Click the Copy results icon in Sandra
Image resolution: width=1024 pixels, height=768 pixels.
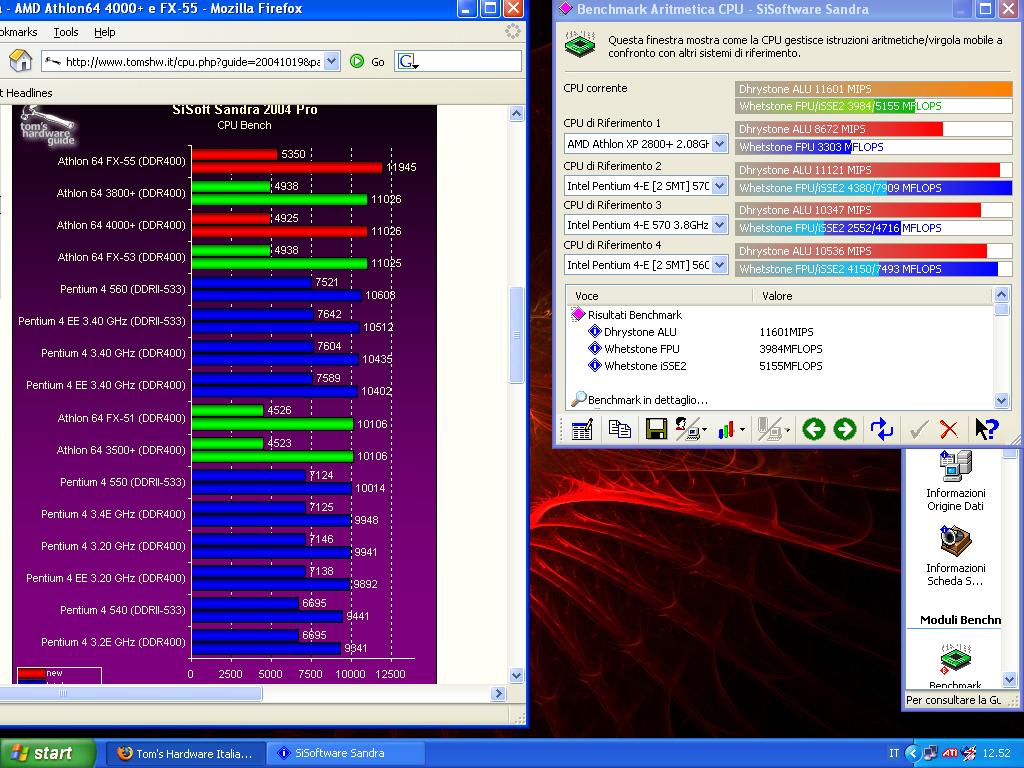tap(619, 429)
